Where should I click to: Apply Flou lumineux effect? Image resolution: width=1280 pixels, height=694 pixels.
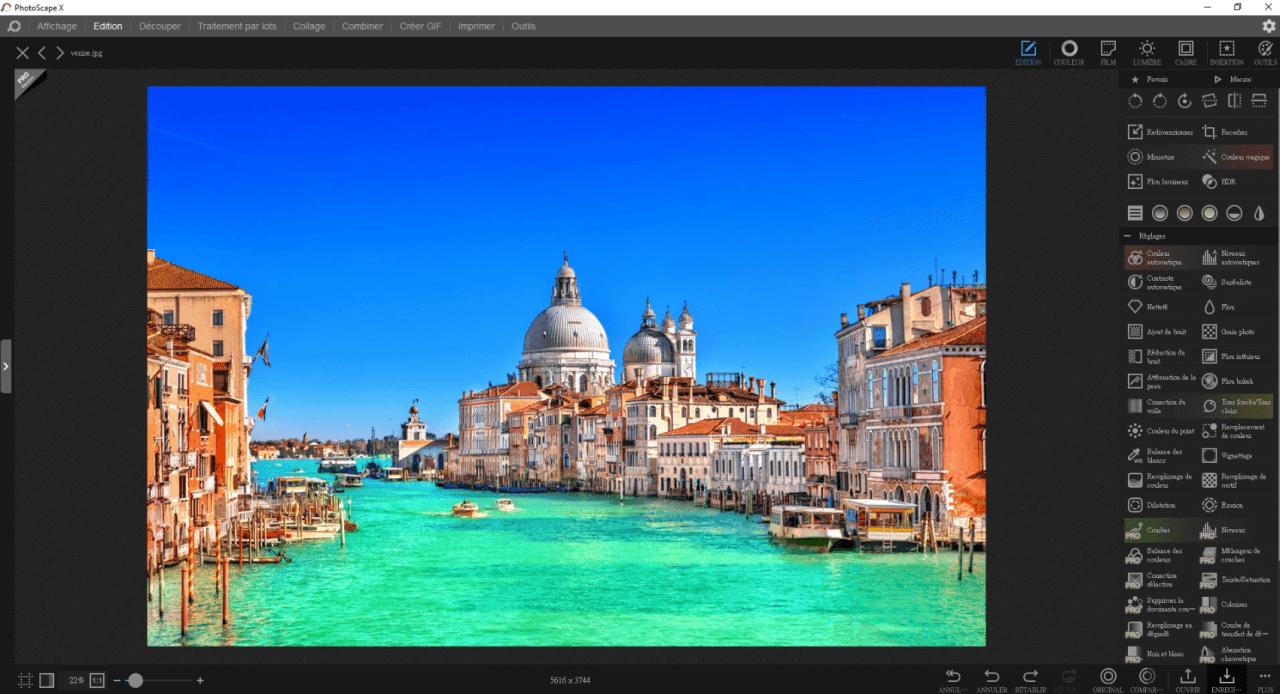coord(1160,182)
